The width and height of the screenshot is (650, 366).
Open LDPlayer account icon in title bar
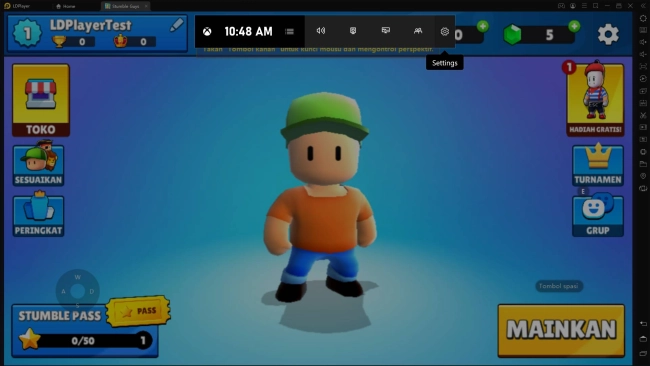(572, 6)
